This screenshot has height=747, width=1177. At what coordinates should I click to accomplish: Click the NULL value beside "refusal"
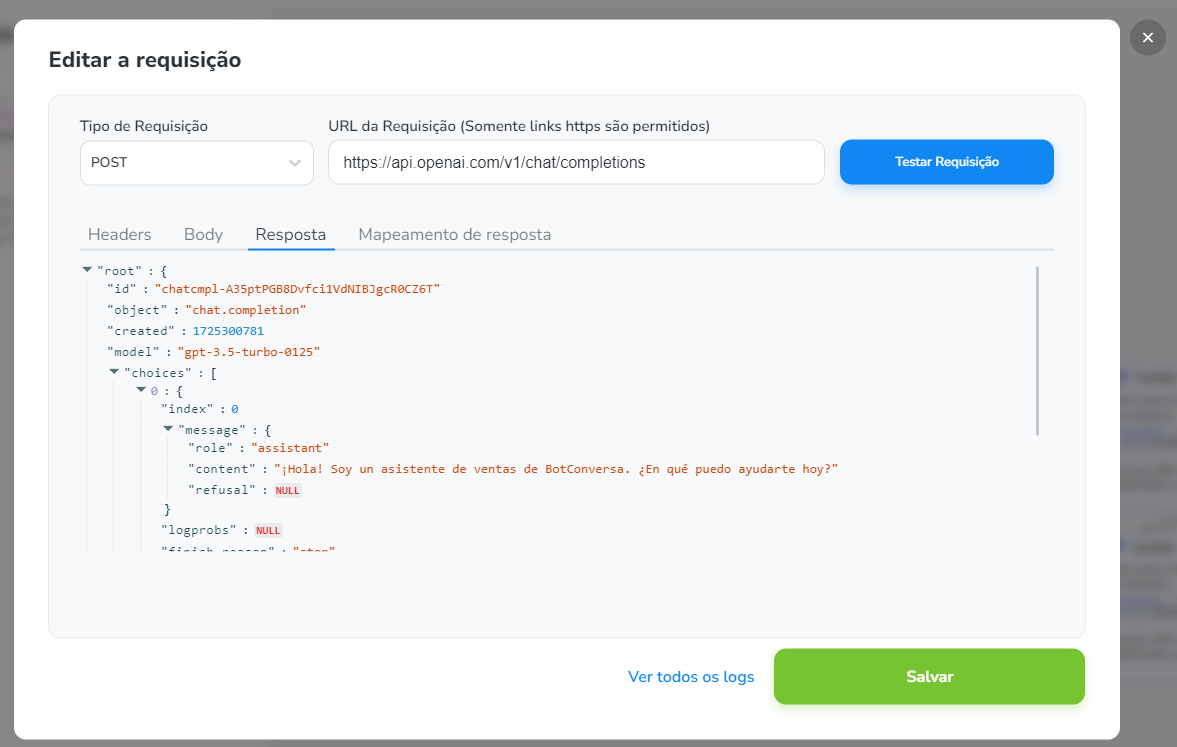tap(288, 491)
